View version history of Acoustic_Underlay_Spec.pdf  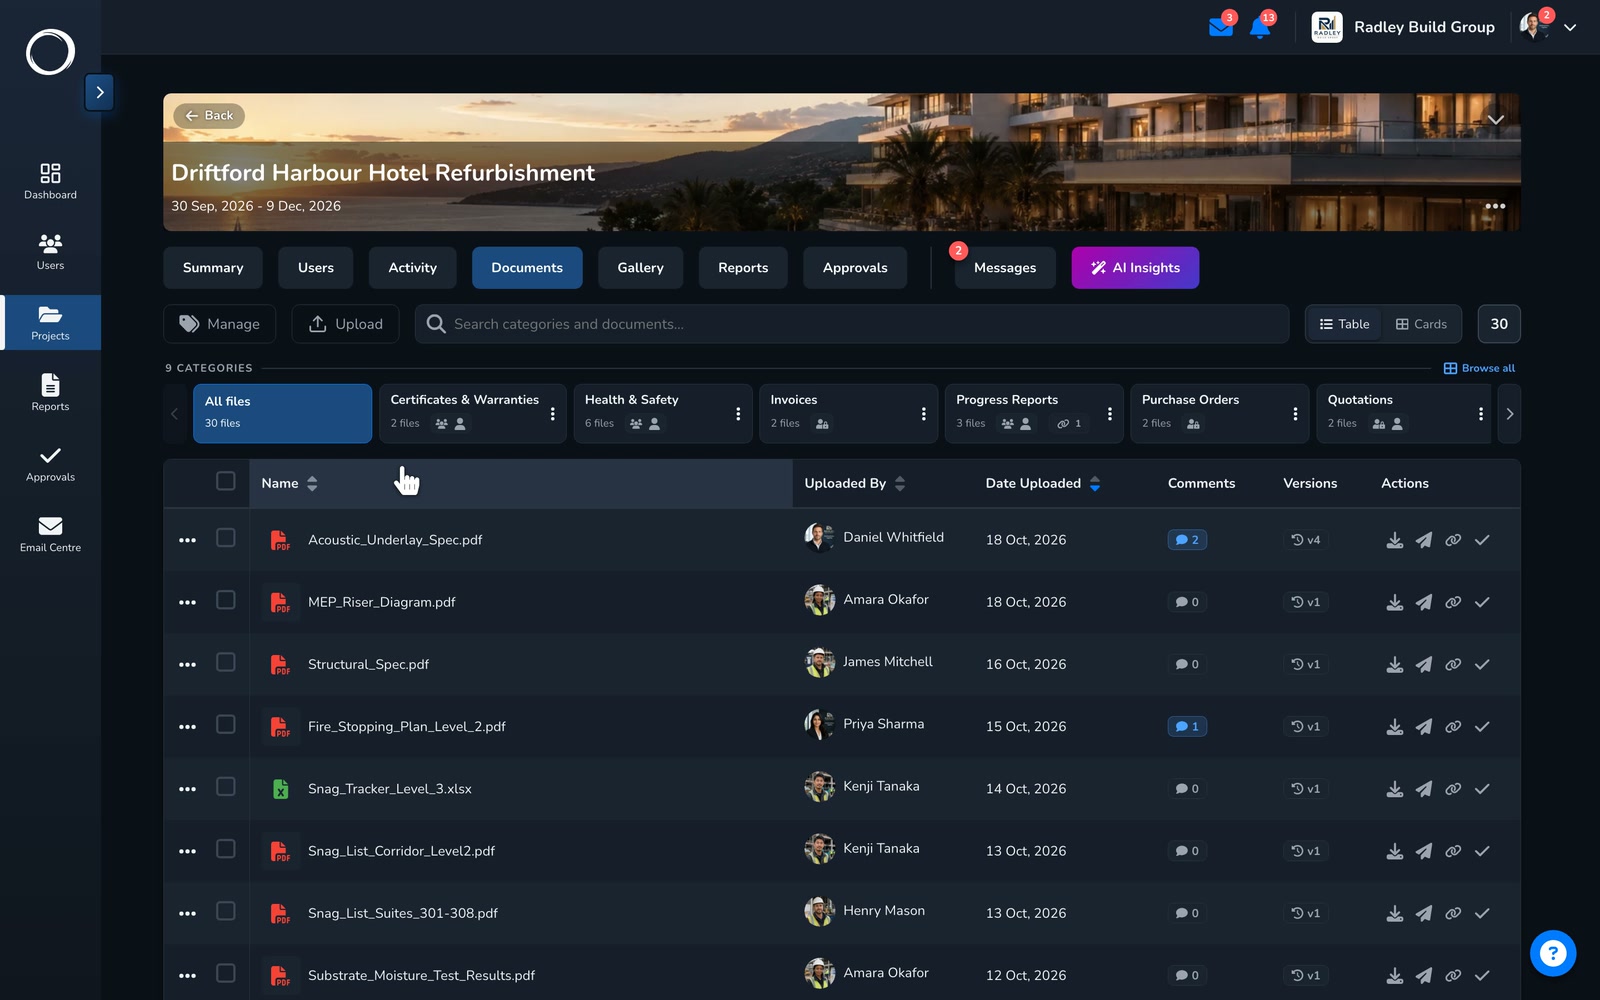pyautogui.click(x=1306, y=540)
